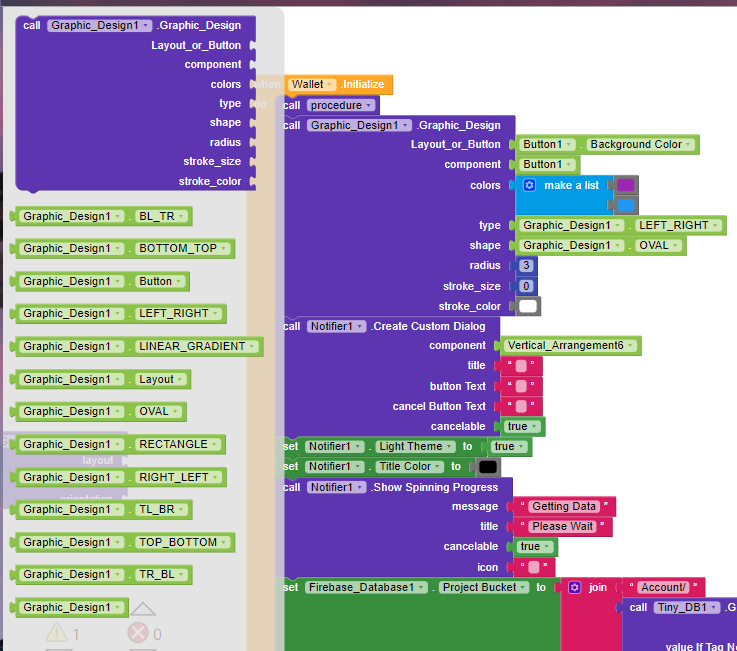Click the radius number field showing 3
Image resolution: width=737 pixels, height=651 pixels.
[526, 266]
